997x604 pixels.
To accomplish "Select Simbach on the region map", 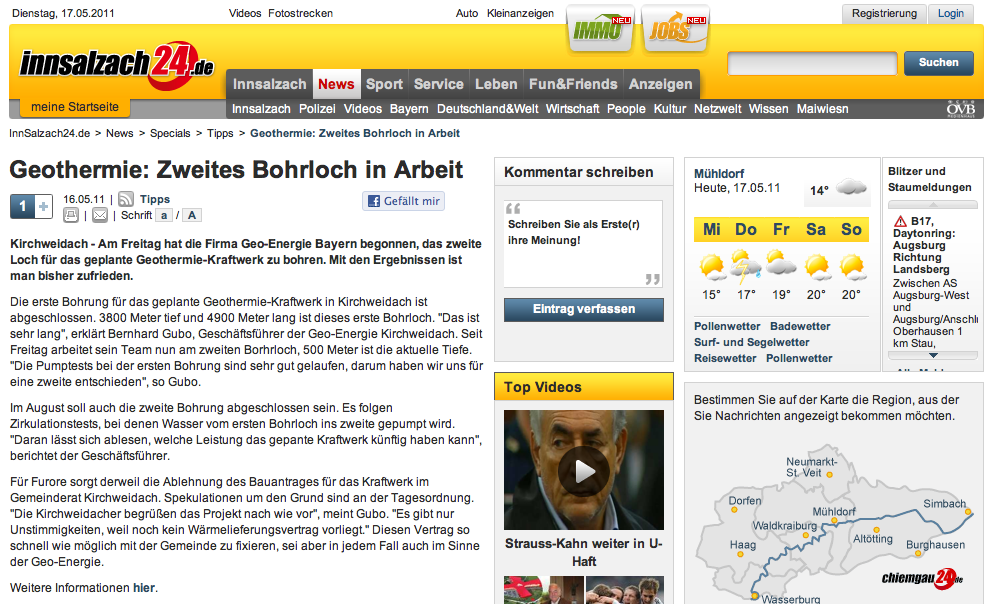I will 945,505.
